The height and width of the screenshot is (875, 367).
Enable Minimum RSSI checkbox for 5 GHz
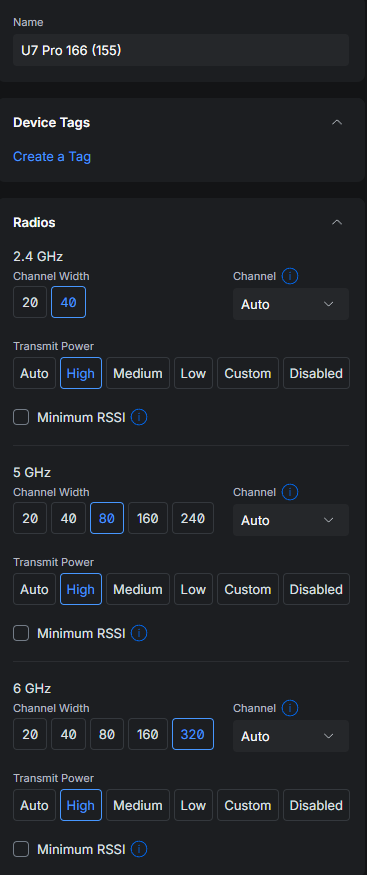21,633
